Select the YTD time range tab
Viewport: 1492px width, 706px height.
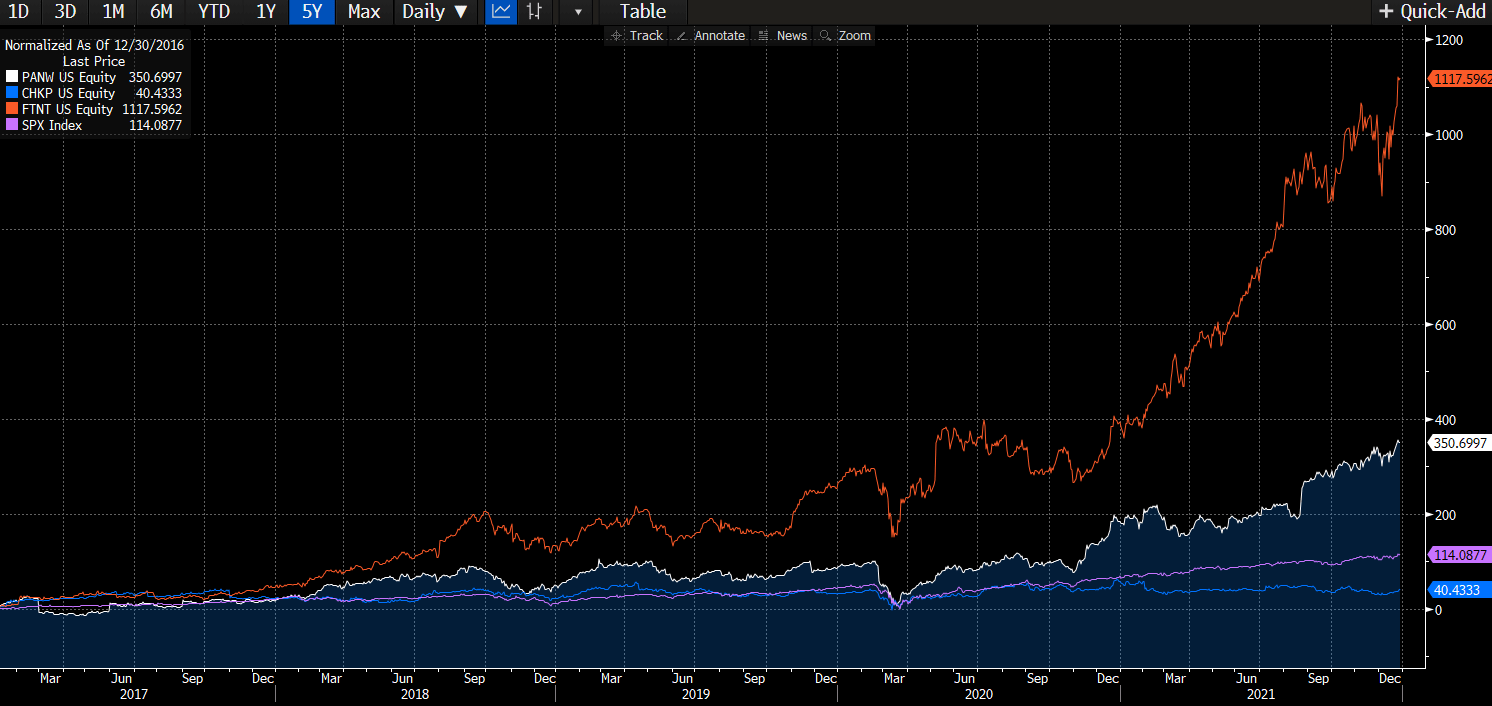pyautogui.click(x=213, y=12)
